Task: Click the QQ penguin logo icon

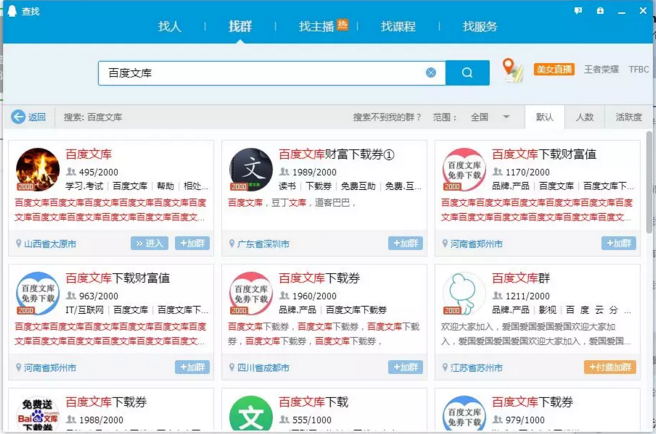Action: coord(12,11)
